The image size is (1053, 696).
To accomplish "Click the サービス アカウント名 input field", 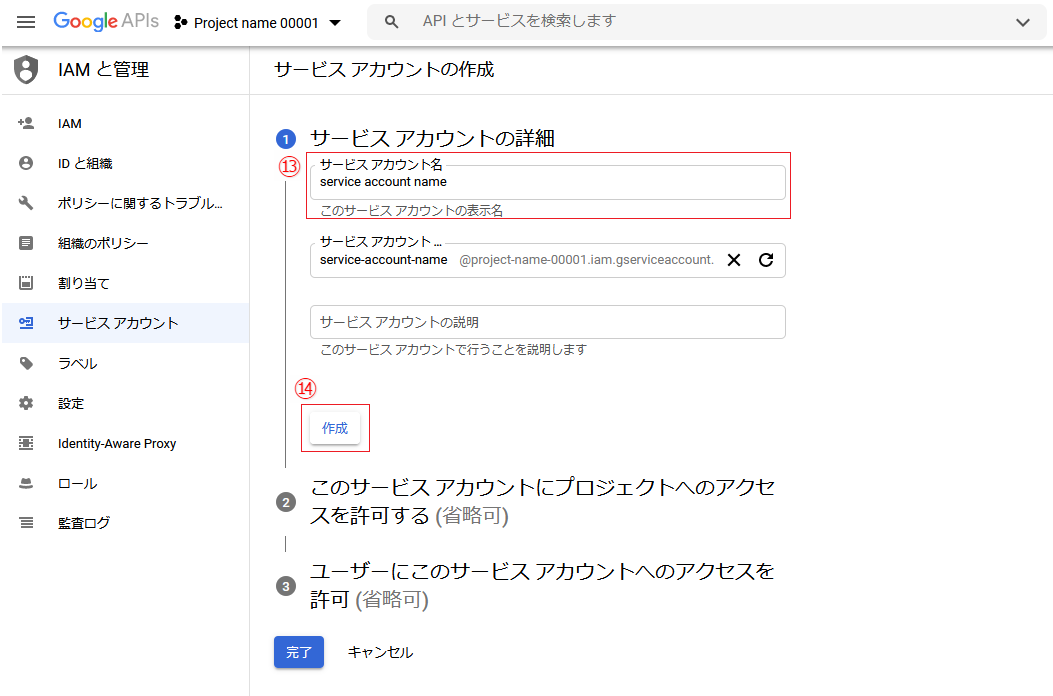I will click(547, 183).
